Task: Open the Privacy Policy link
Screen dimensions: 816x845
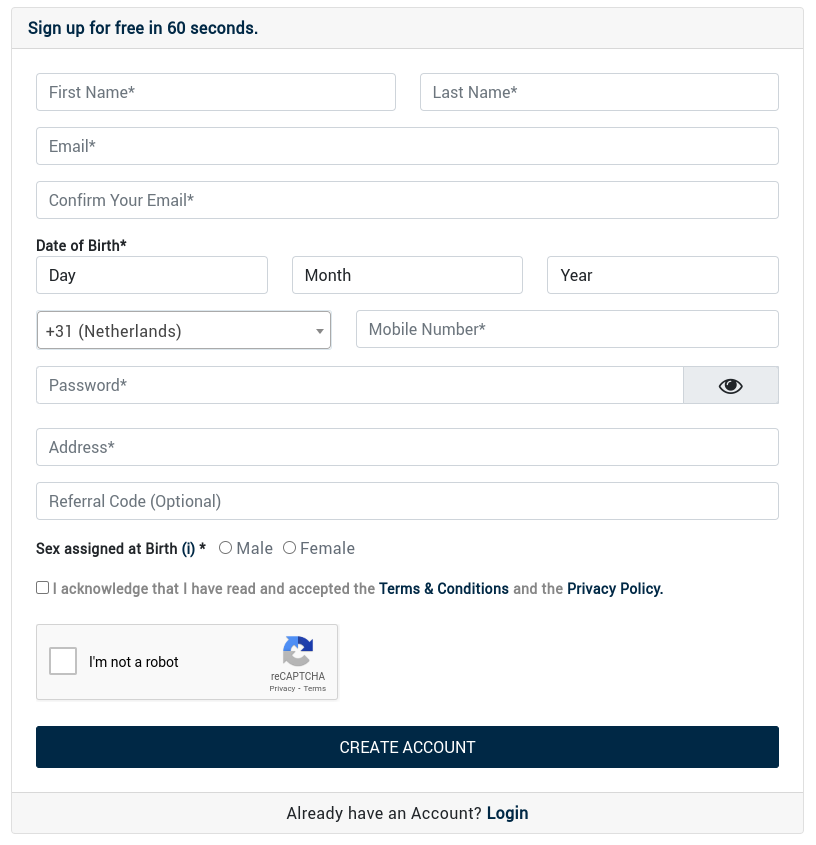Action: (615, 589)
